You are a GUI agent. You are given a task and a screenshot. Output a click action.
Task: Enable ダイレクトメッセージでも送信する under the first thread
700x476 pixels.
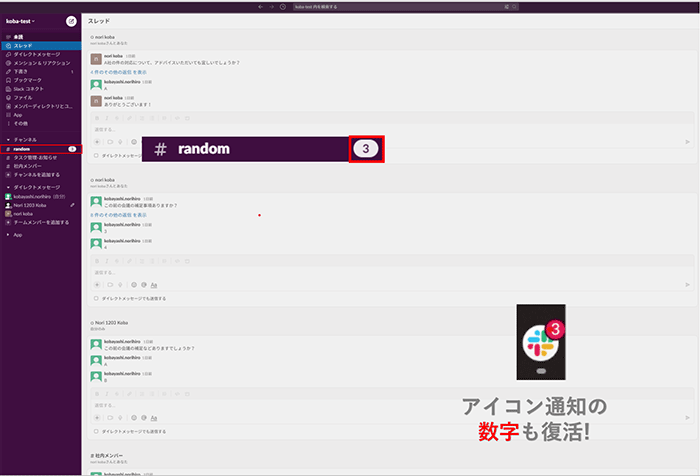pos(96,156)
